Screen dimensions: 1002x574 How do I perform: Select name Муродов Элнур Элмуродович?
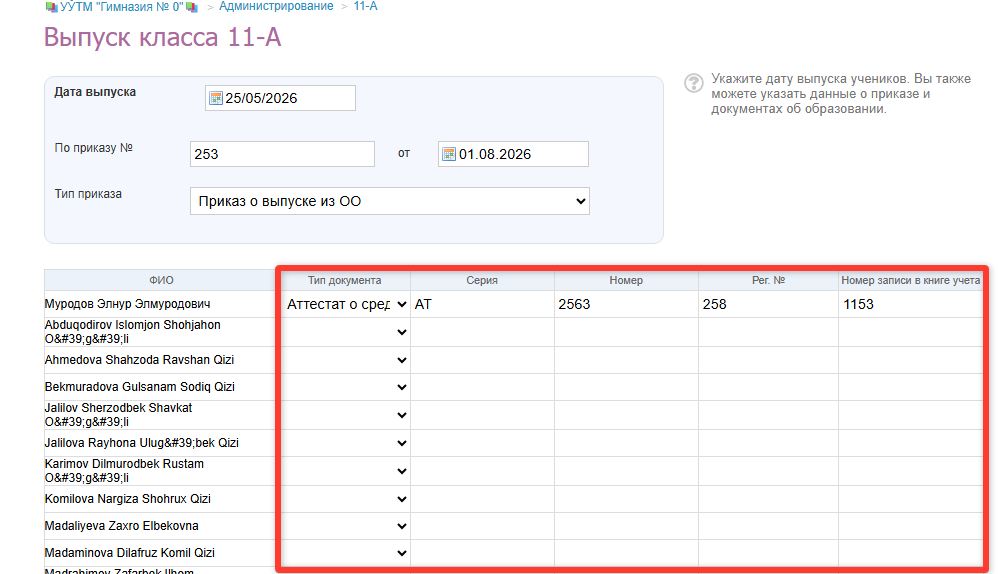[127, 304]
